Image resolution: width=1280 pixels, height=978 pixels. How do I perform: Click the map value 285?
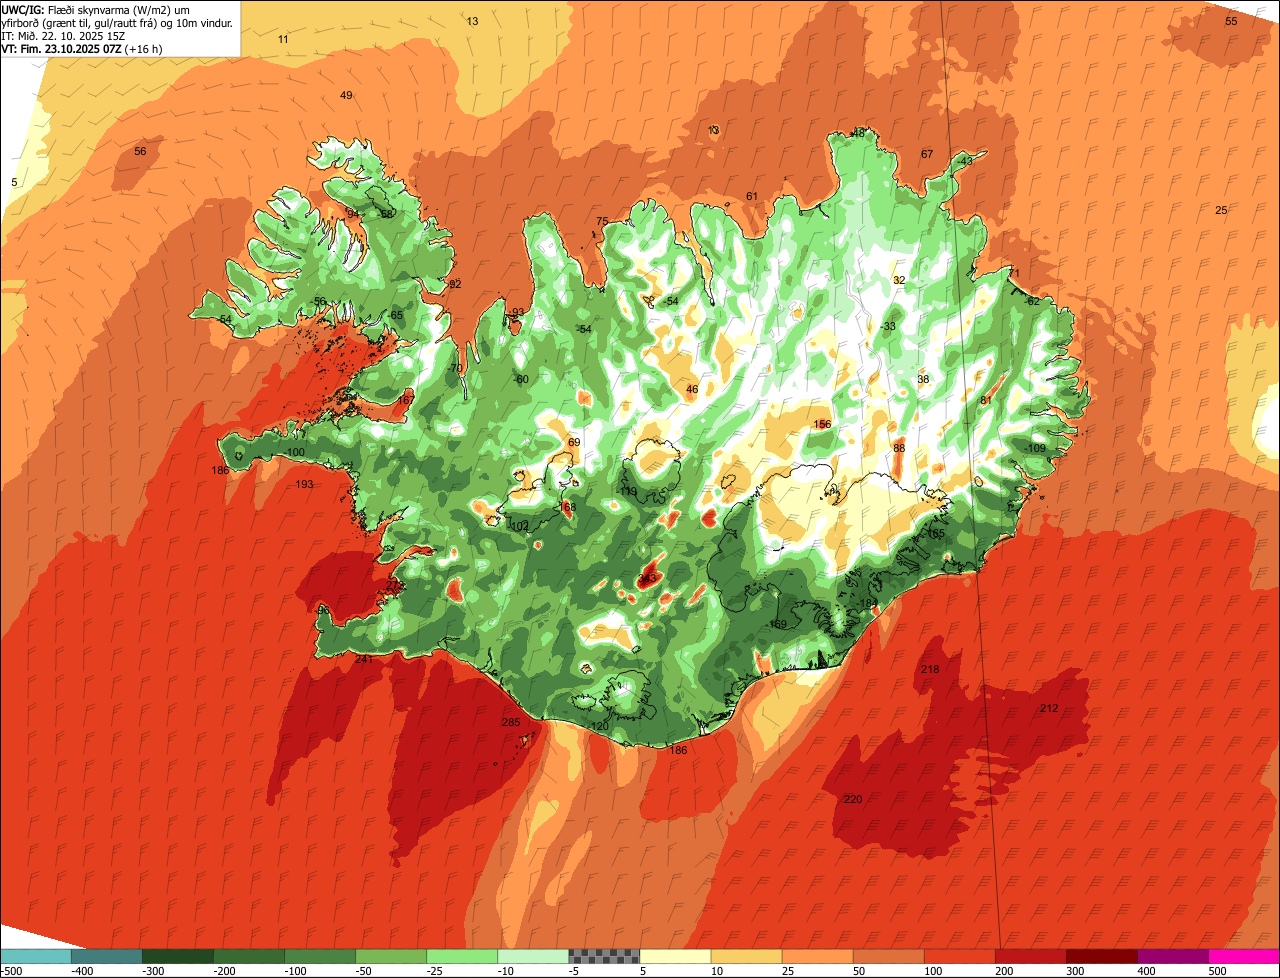coord(510,722)
